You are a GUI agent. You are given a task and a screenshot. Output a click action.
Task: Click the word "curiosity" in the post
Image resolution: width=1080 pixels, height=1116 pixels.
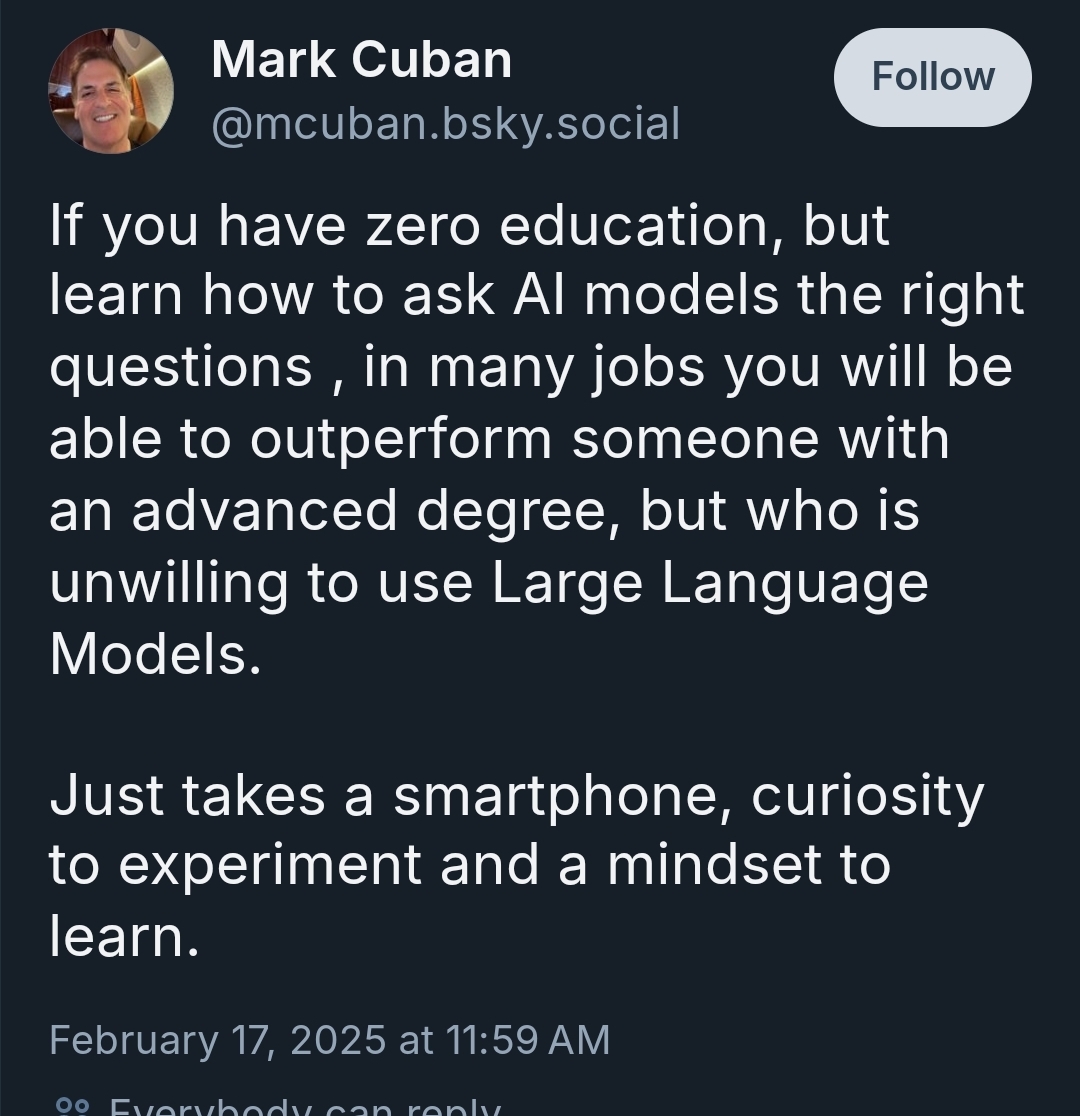867,795
